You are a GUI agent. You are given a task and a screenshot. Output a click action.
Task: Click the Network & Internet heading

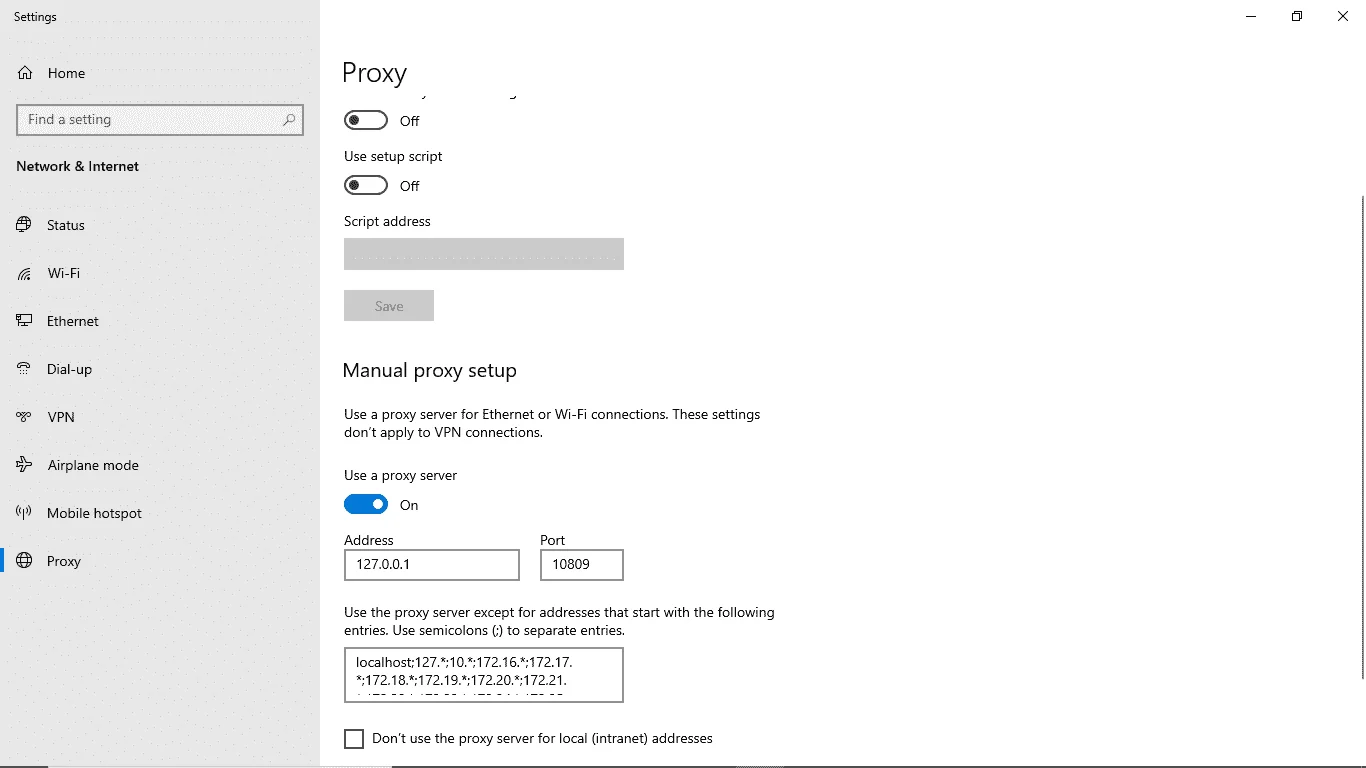click(x=78, y=166)
